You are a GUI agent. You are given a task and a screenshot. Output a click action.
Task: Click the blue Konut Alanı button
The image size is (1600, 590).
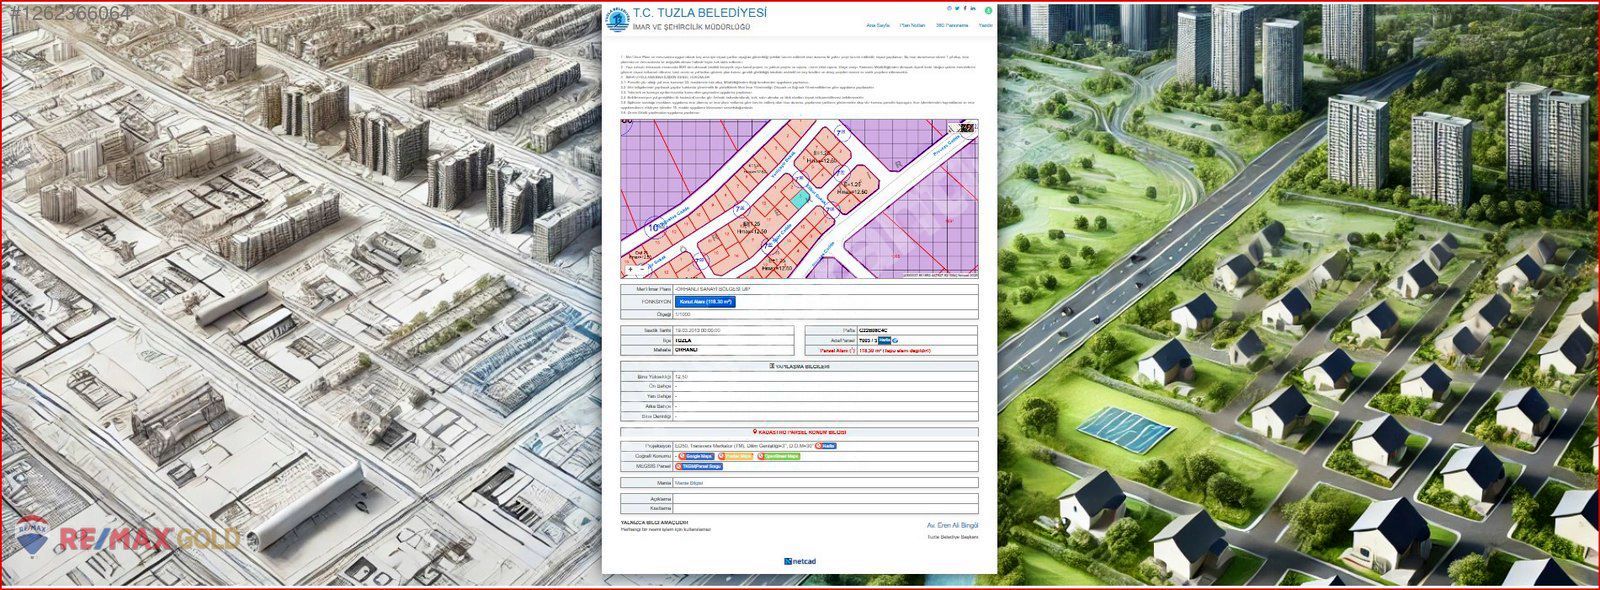[706, 300]
